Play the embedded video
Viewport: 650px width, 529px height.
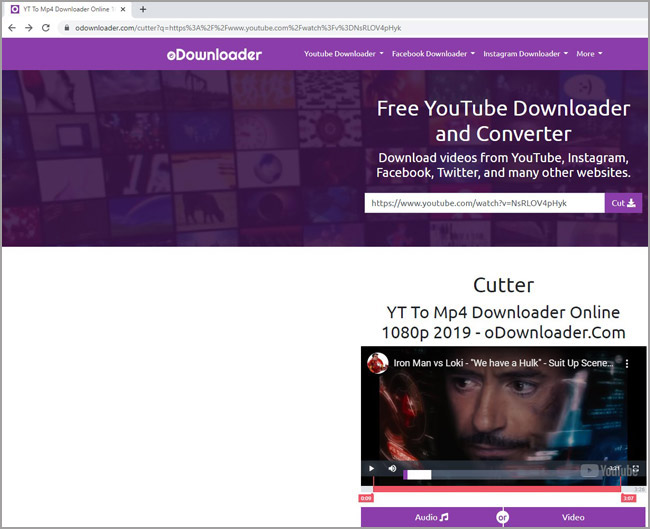(371, 468)
